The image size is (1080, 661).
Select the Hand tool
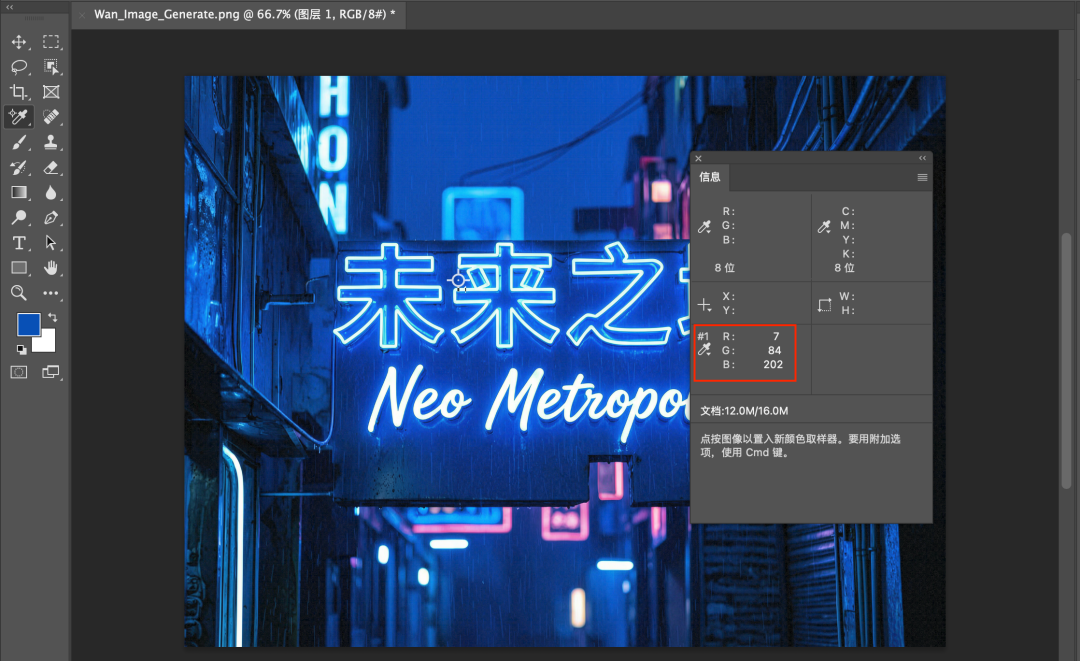(x=53, y=268)
